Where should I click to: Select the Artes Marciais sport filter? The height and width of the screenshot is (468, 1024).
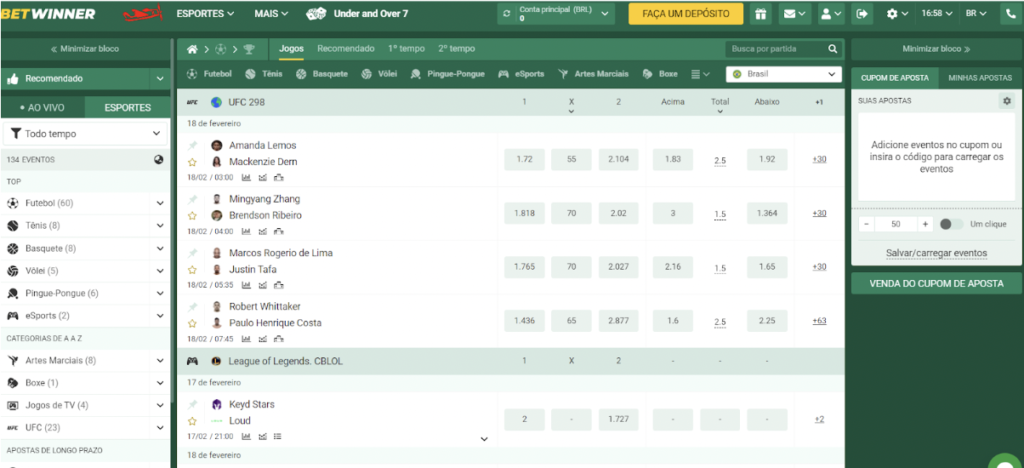(594, 74)
